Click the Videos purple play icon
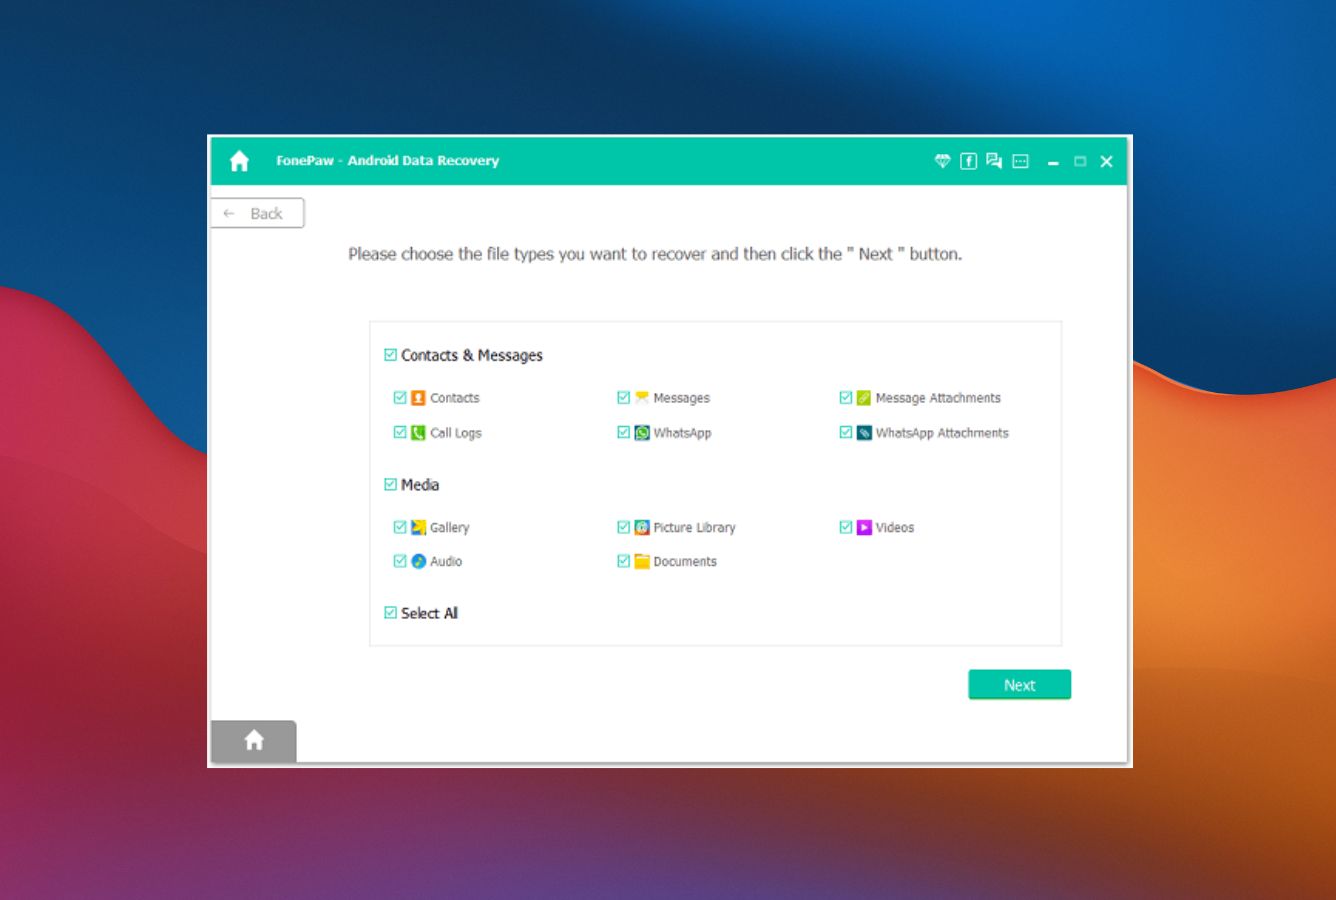The width and height of the screenshot is (1336, 900). point(864,527)
